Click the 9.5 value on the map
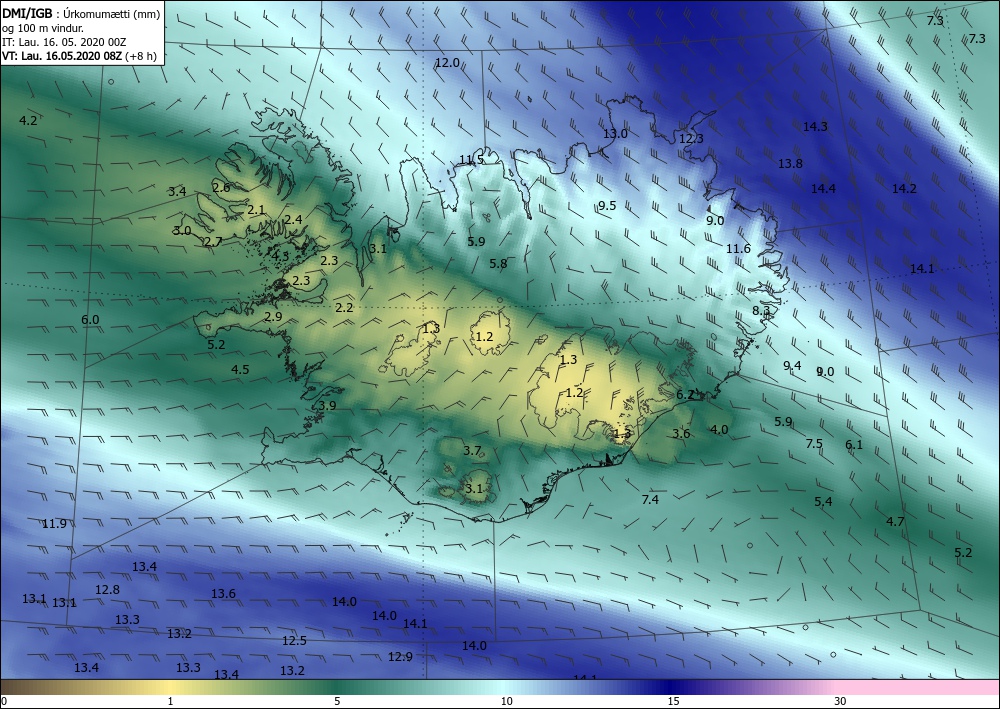The height and width of the screenshot is (709, 1000). (607, 205)
